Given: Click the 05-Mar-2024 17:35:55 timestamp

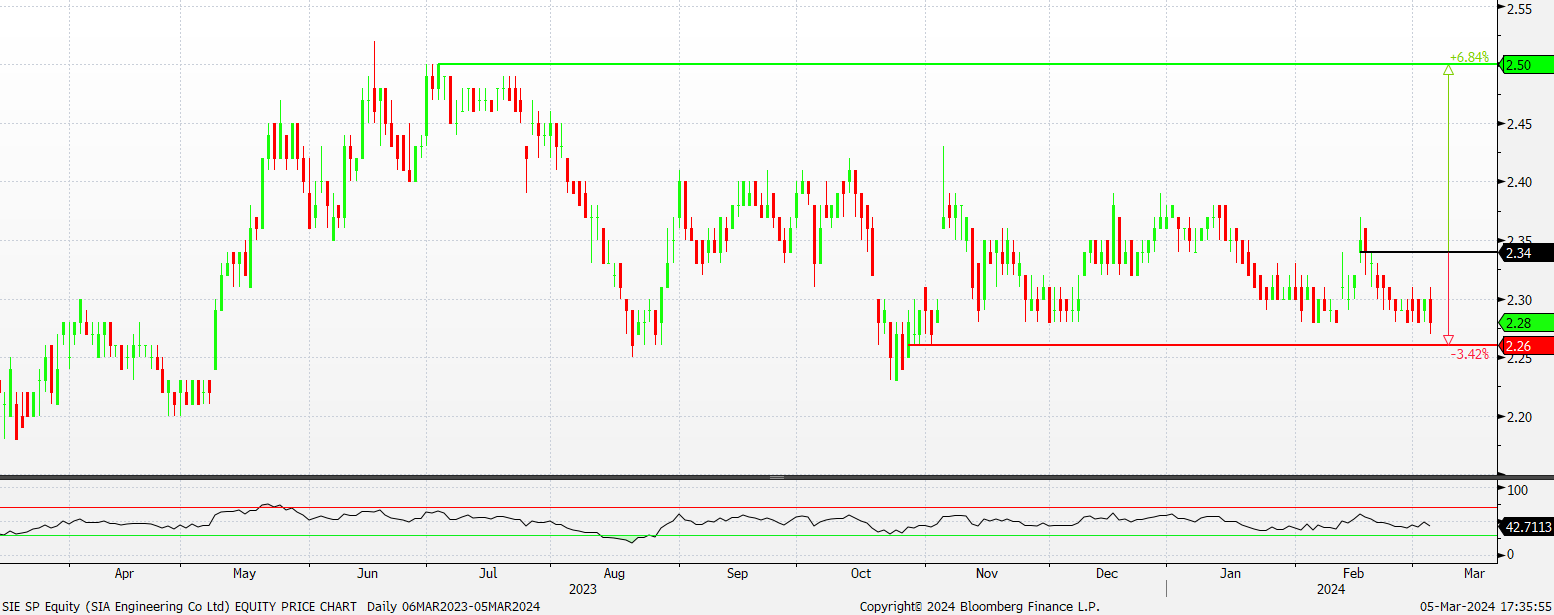Looking at the screenshot, I should point(1487,606).
